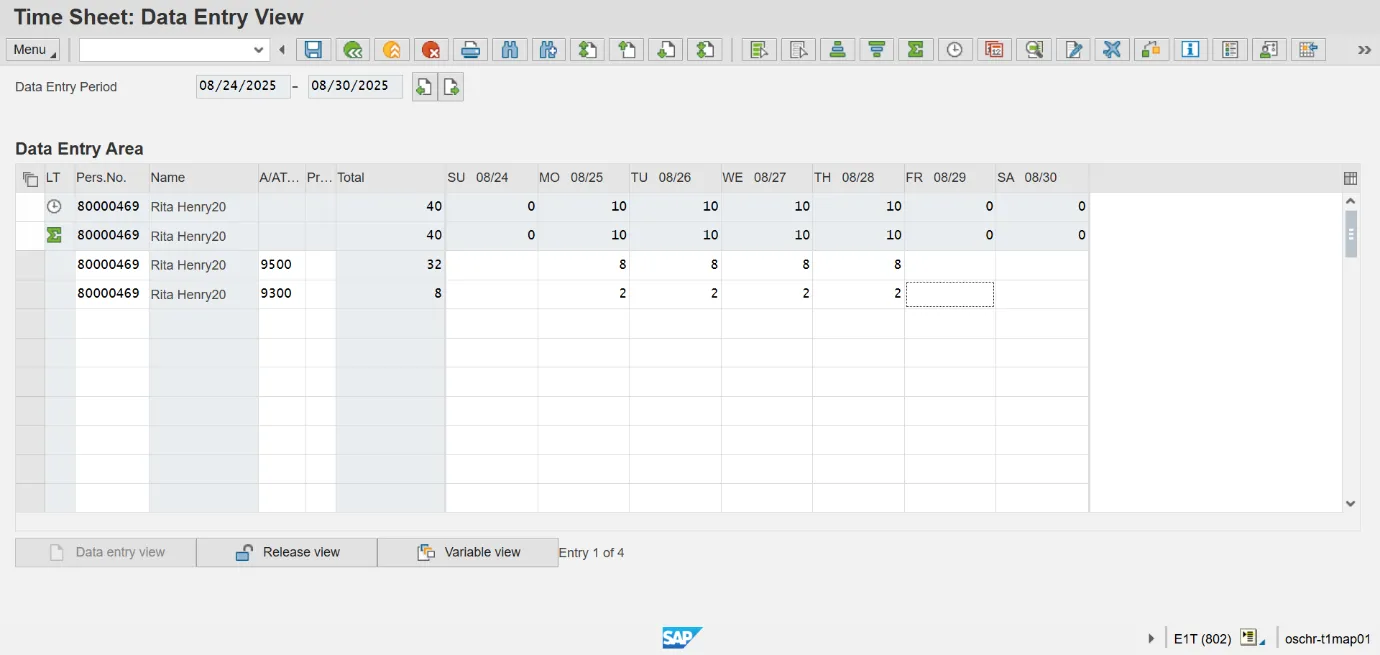Click the next period icon
This screenshot has height=655, width=1380.
(451, 87)
